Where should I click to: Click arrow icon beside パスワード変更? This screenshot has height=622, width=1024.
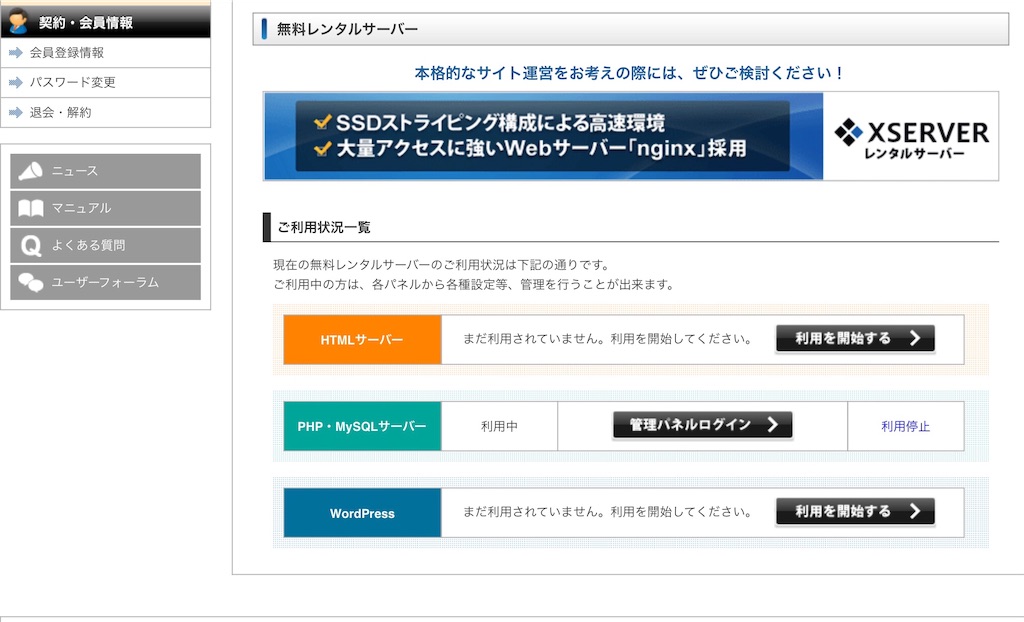coord(16,82)
